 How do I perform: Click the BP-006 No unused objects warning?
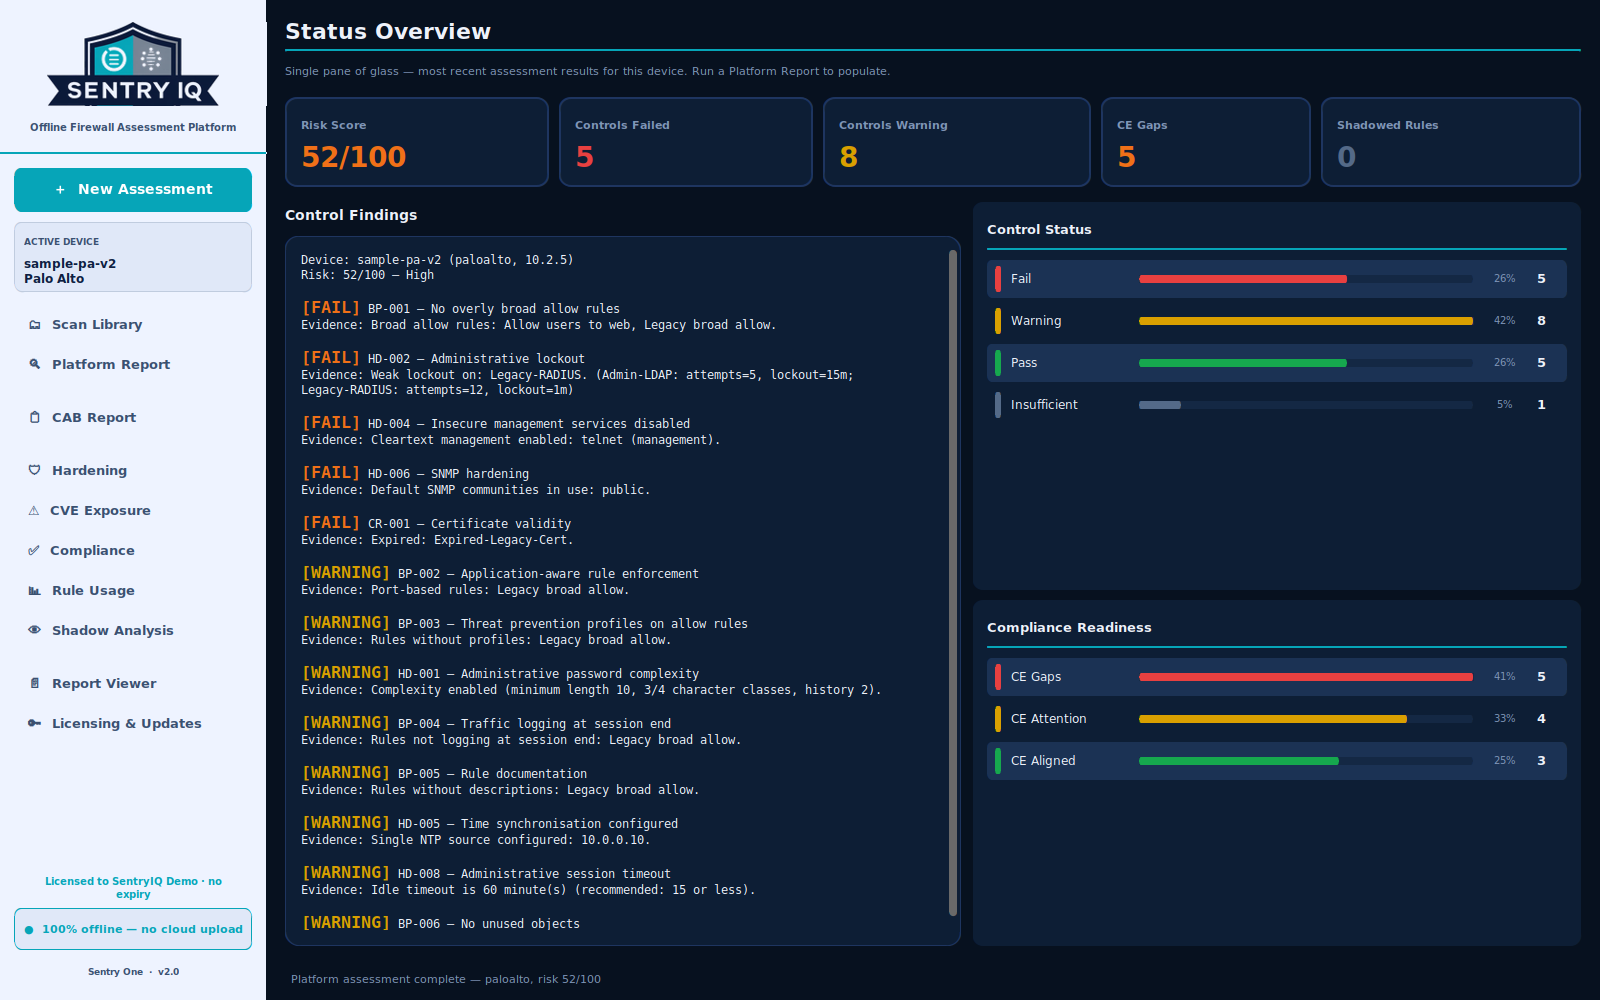441,923
